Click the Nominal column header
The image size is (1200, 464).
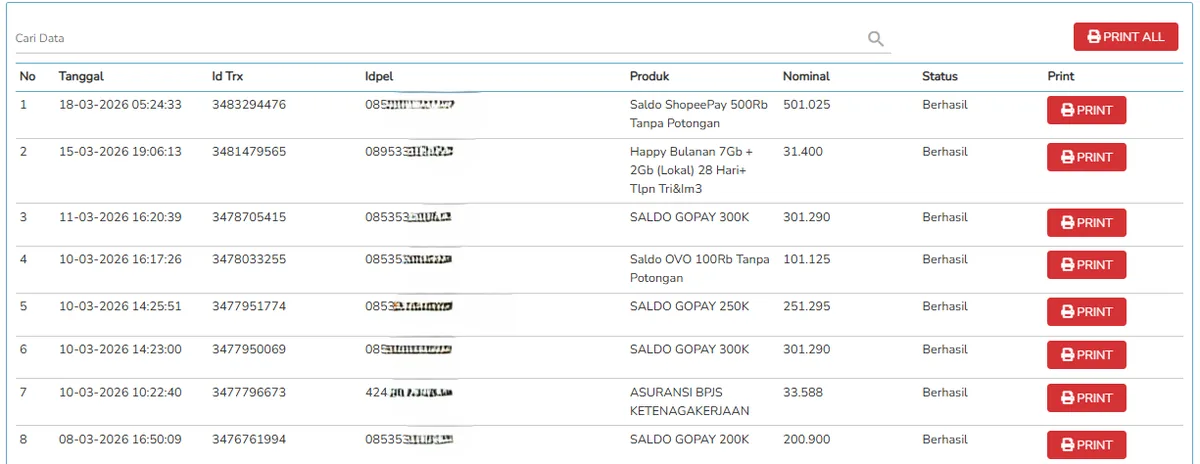point(806,76)
